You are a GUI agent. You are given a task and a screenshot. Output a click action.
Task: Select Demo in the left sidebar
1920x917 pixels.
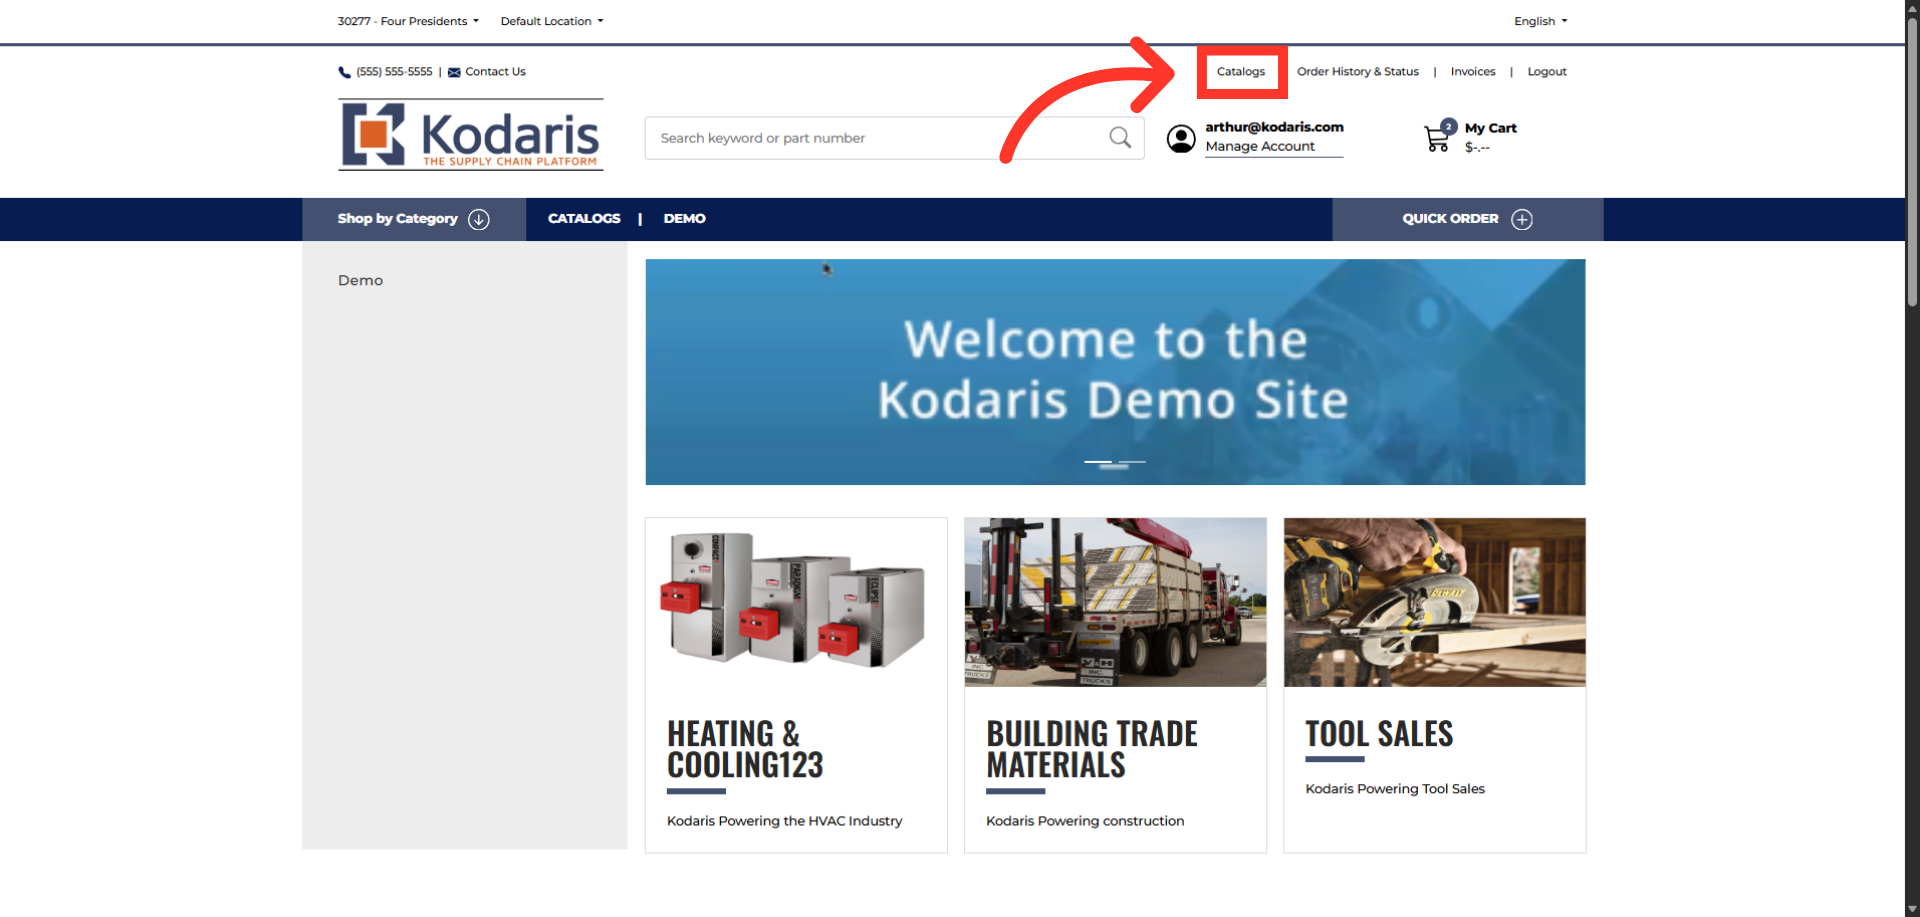(360, 280)
